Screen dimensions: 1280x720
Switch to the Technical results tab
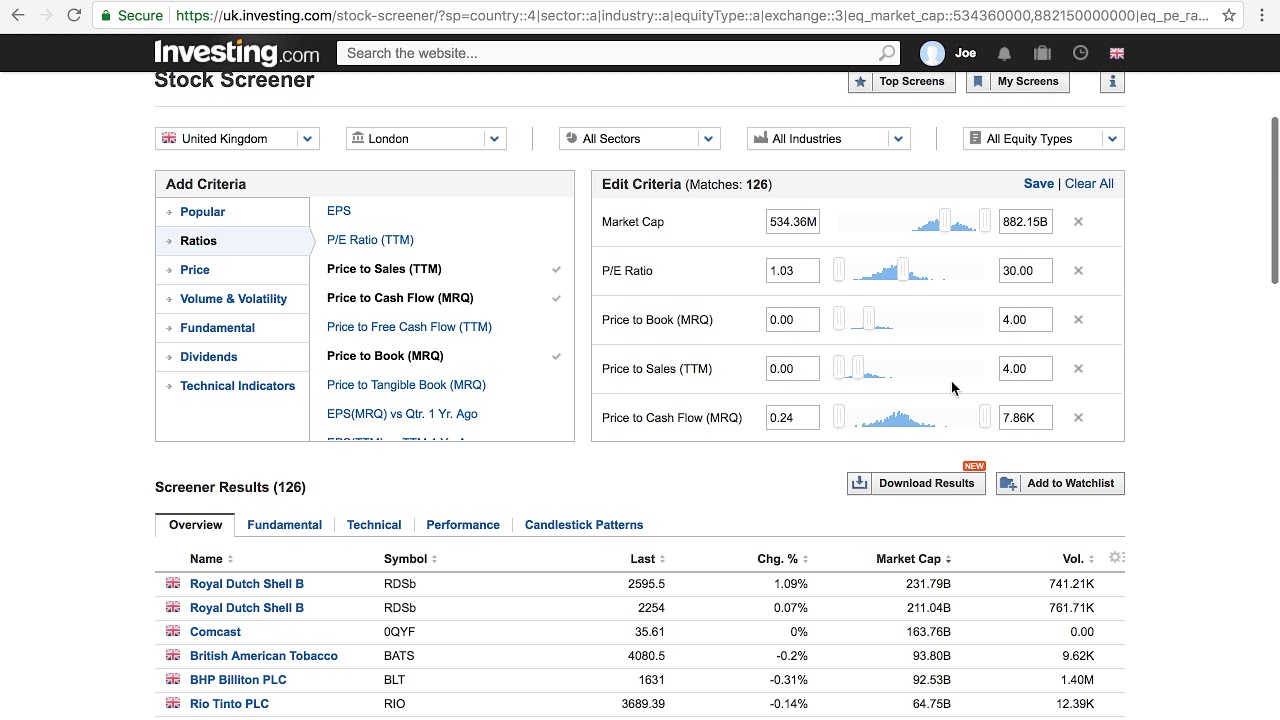click(x=374, y=525)
